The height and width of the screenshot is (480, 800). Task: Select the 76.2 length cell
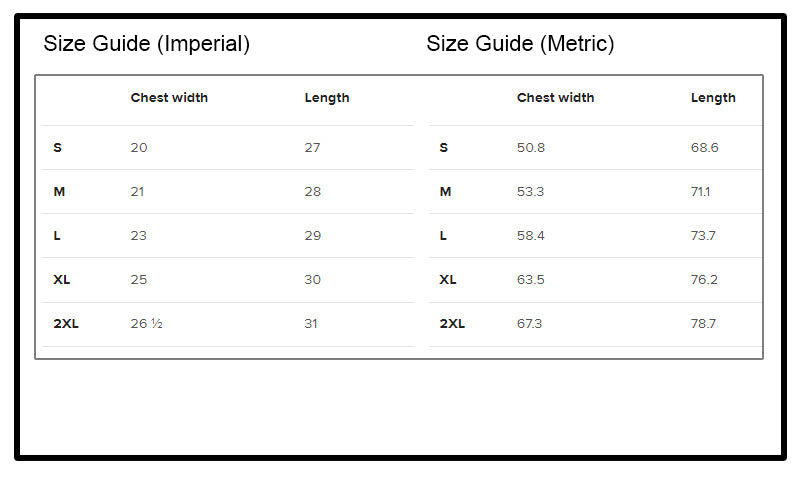(704, 280)
